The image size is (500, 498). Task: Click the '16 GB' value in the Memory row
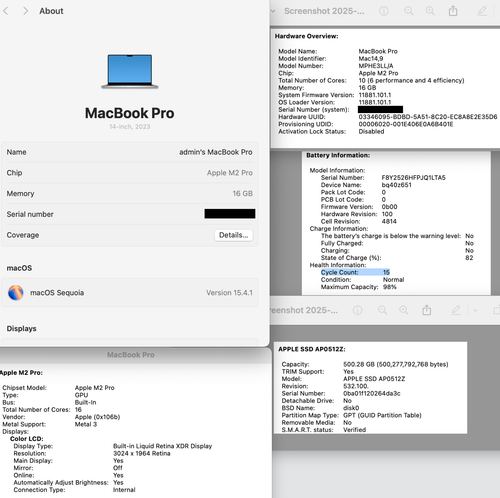click(243, 193)
